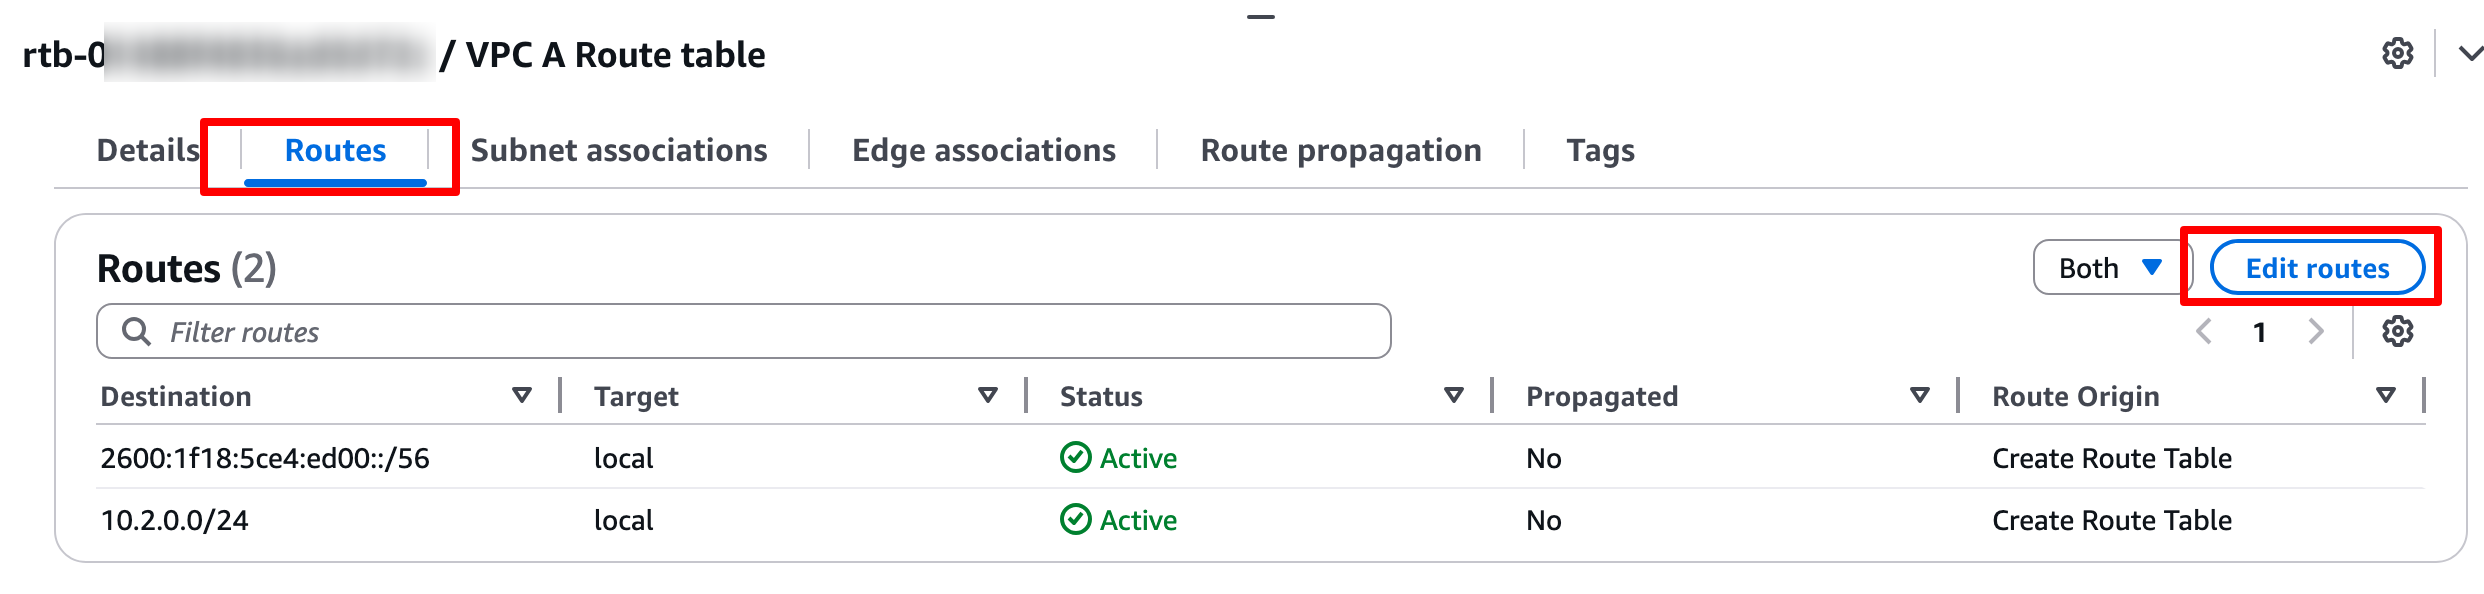Viewport: 2484px width, 594px height.
Task: Sort by Route Origin column arrow
Action: click(x=2385, y=396)
